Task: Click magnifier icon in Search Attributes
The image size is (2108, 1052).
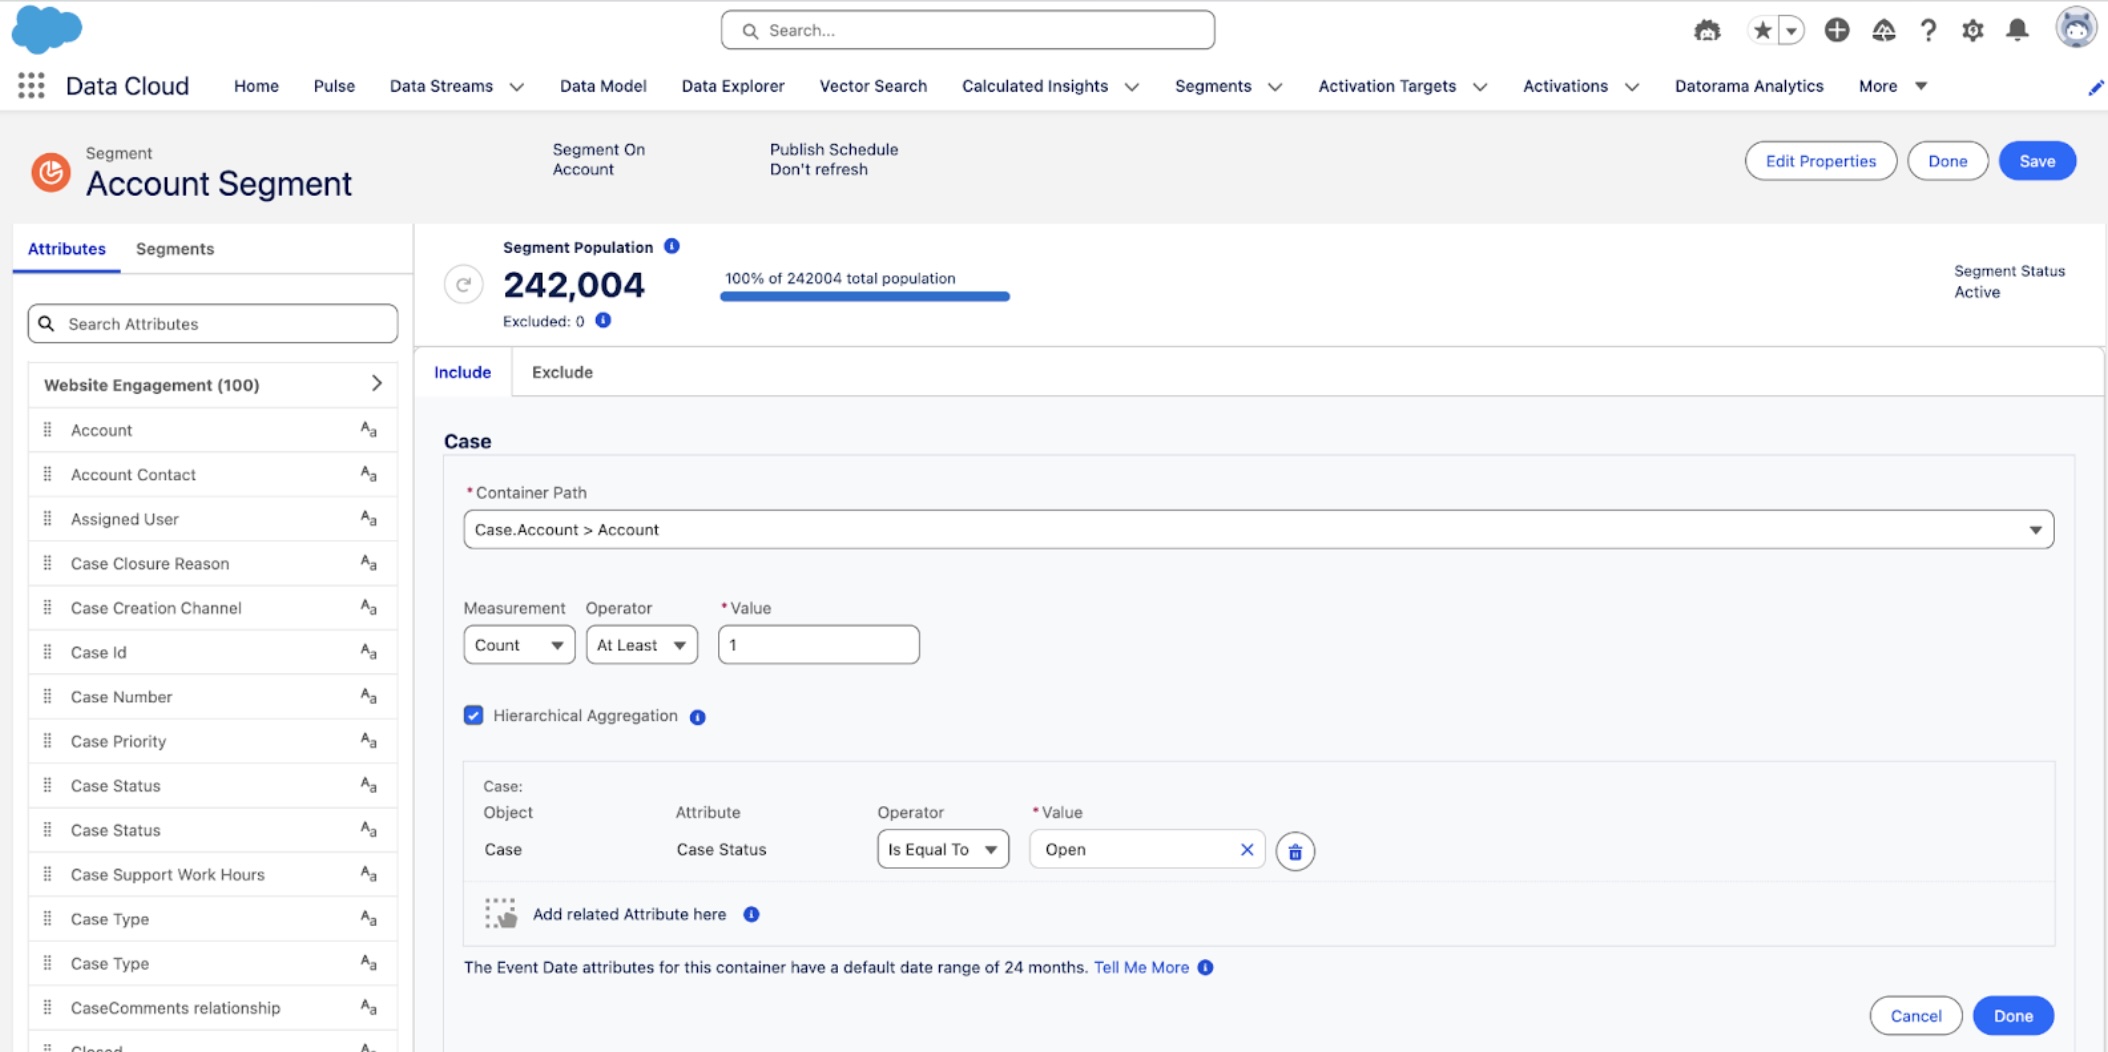Action: click(x=46, y=323)
